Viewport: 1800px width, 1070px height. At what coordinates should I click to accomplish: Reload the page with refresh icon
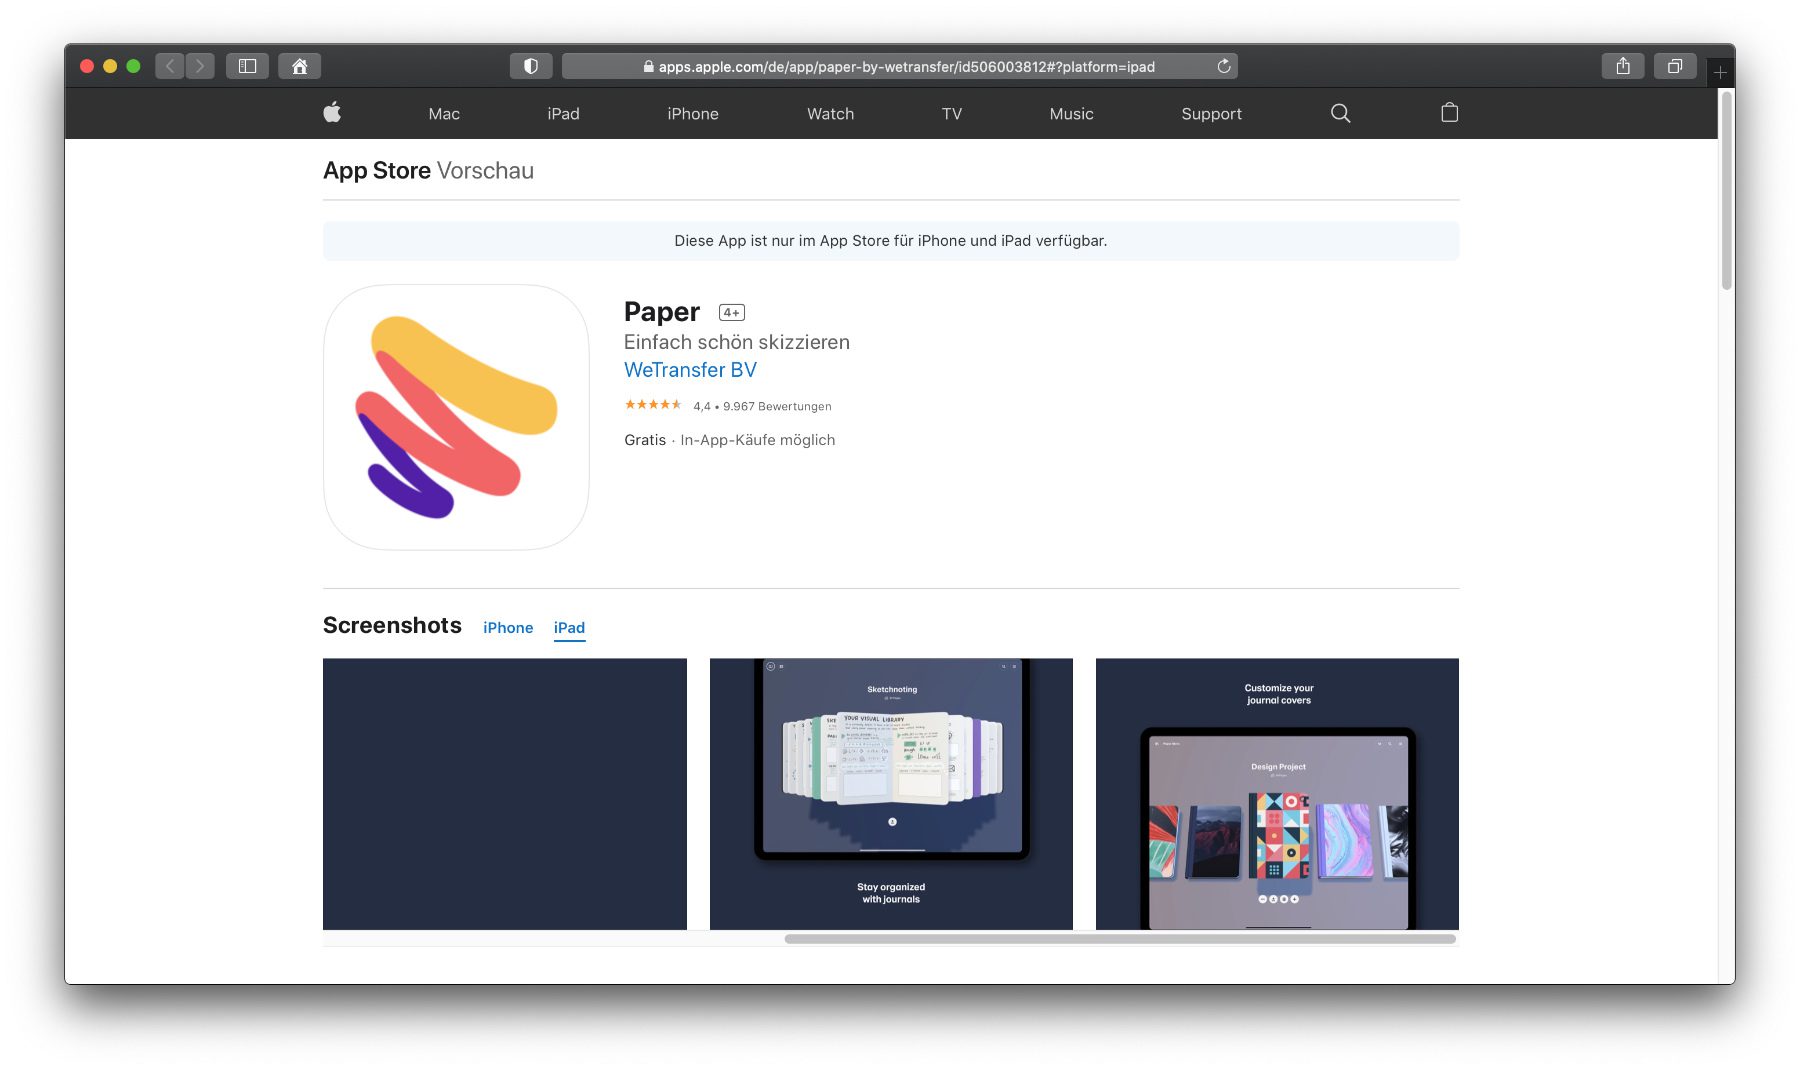click(x=1223, y=66)
